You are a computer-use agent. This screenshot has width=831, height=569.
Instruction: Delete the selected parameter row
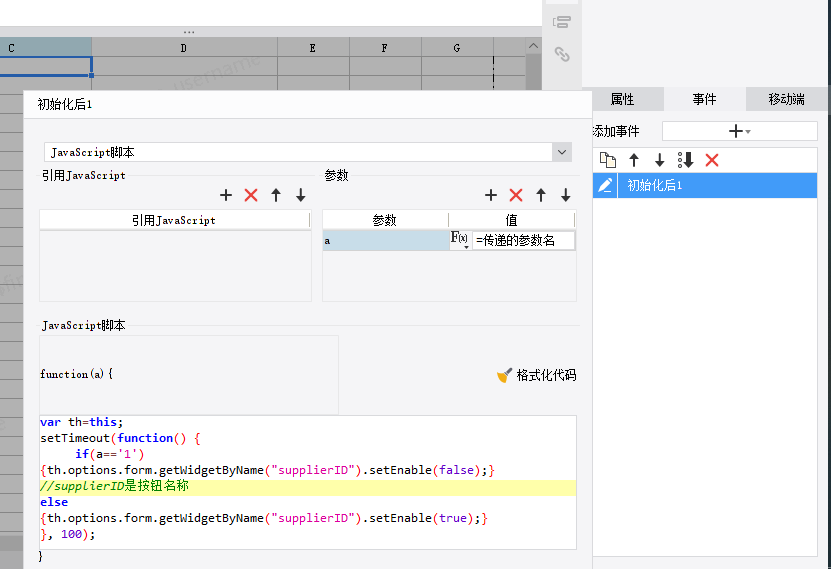point(516,196)
